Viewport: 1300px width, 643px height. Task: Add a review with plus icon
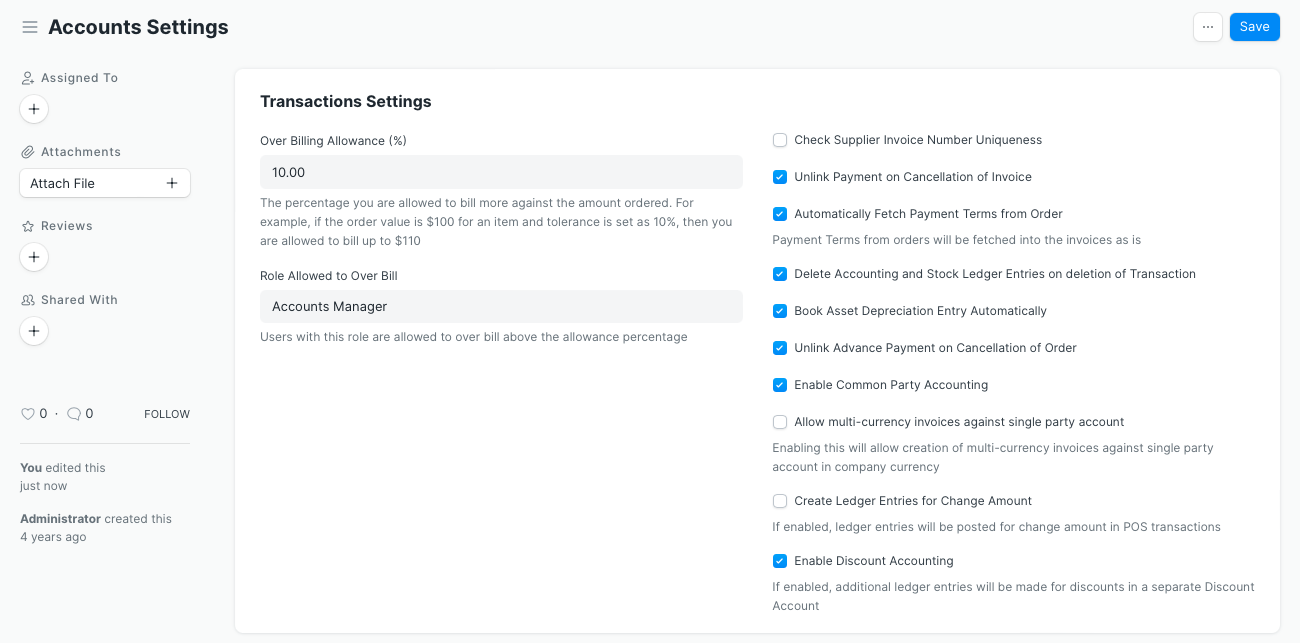[x=34, y=257]
